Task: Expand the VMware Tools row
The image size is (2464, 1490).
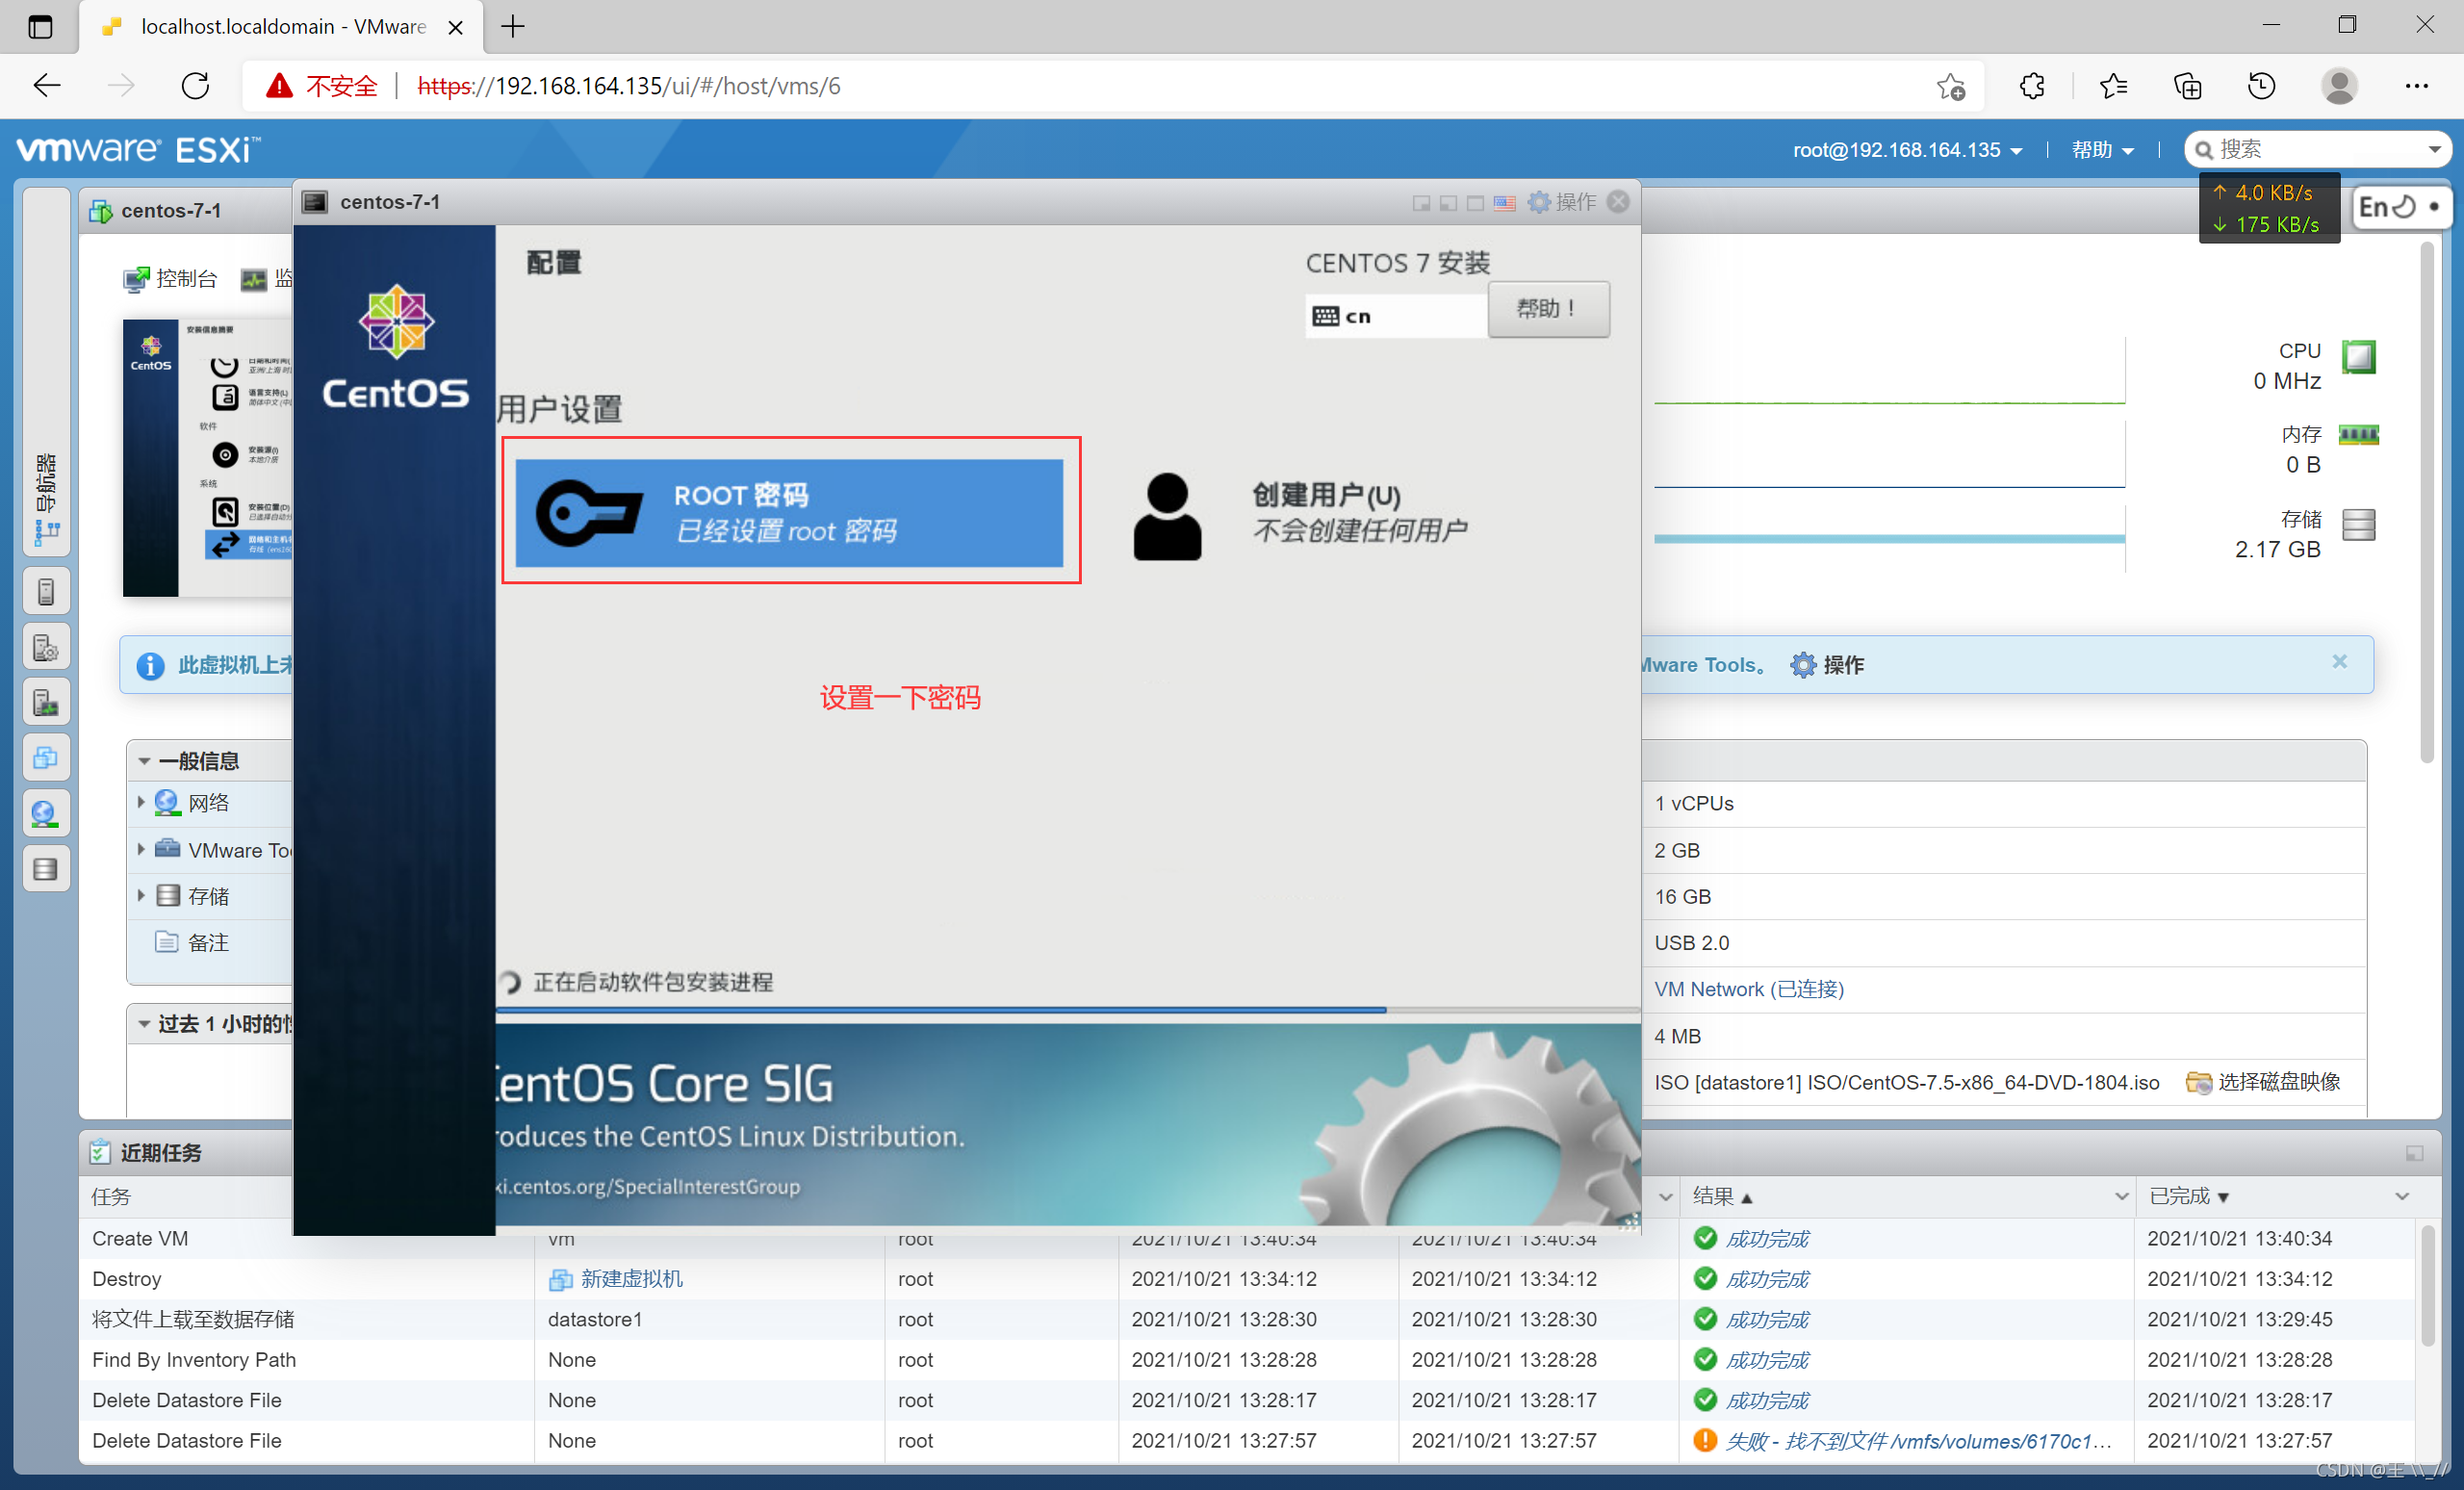Action: point(141,849)
